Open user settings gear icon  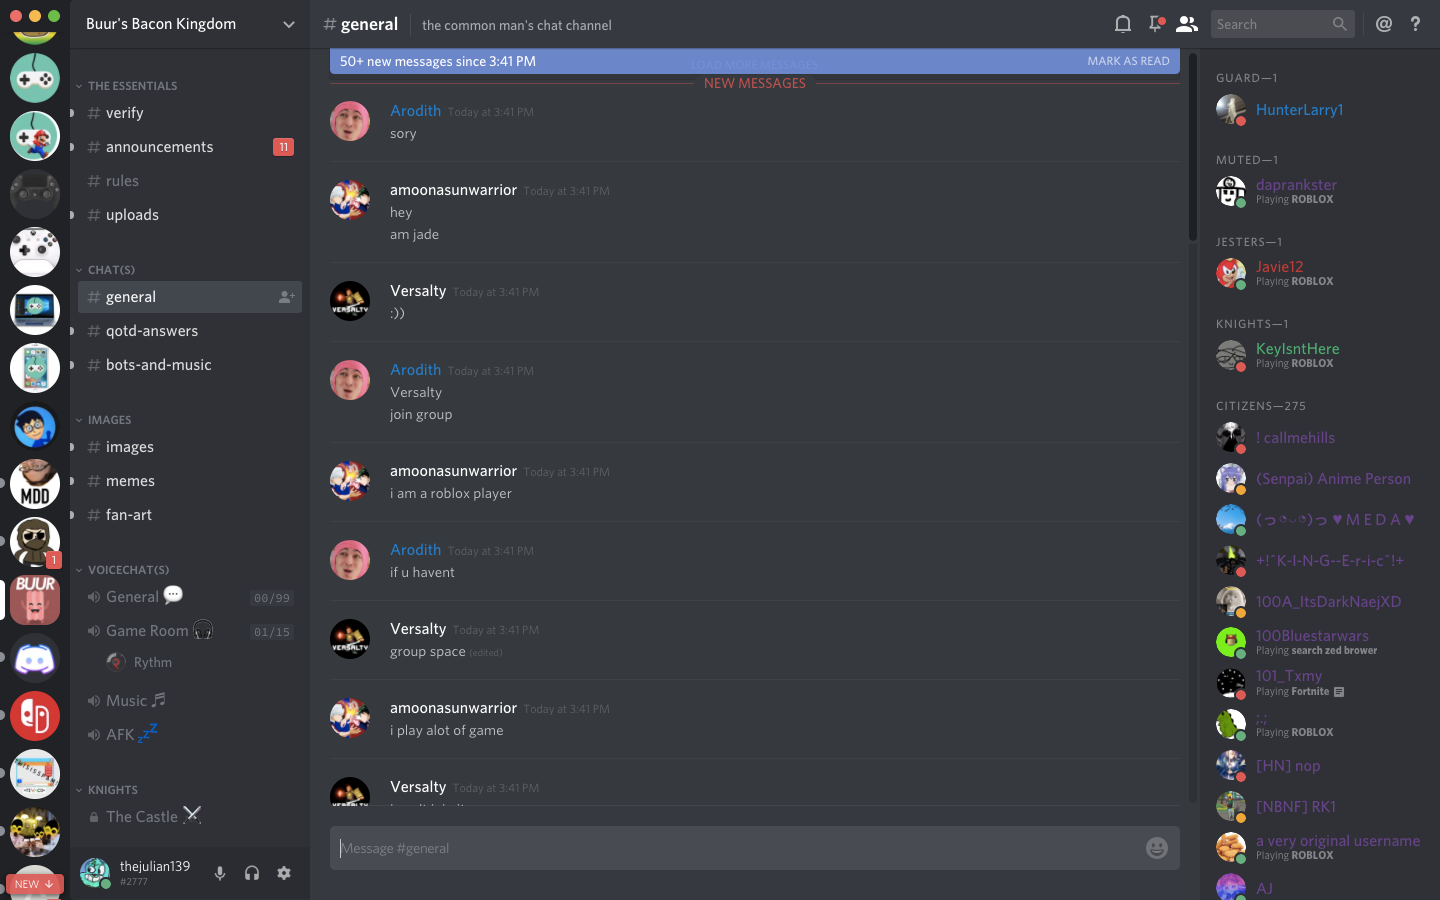pyautogui.click(x=284, y=873)
